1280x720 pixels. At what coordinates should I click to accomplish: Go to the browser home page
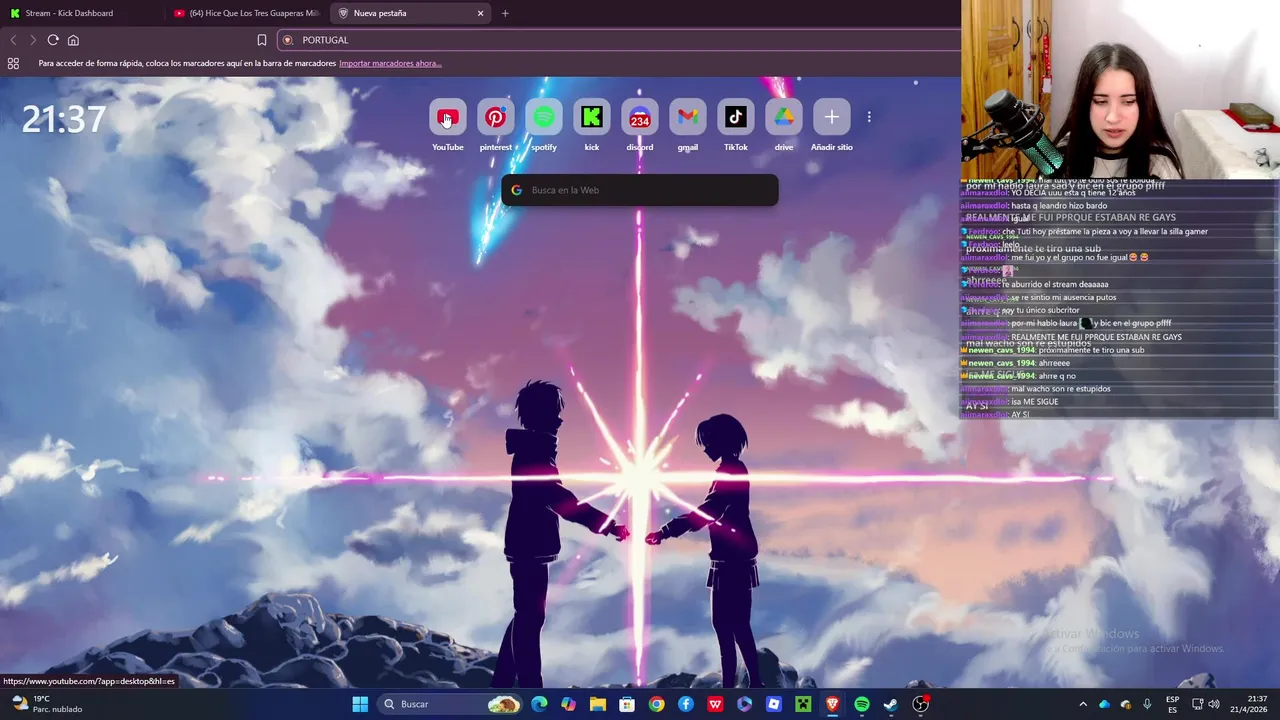(73, 40)
